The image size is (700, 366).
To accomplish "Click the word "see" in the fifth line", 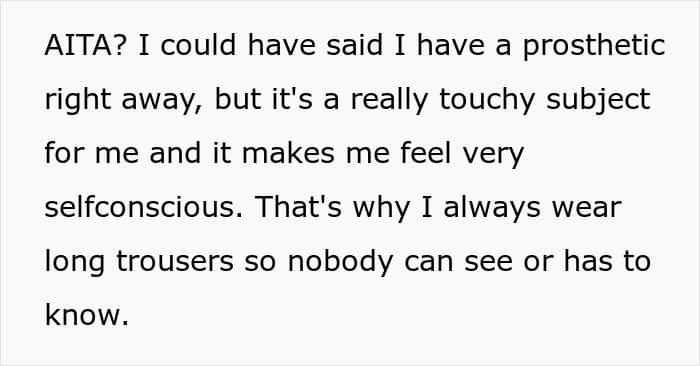I will pyautogui.click(x=488, y=262).
